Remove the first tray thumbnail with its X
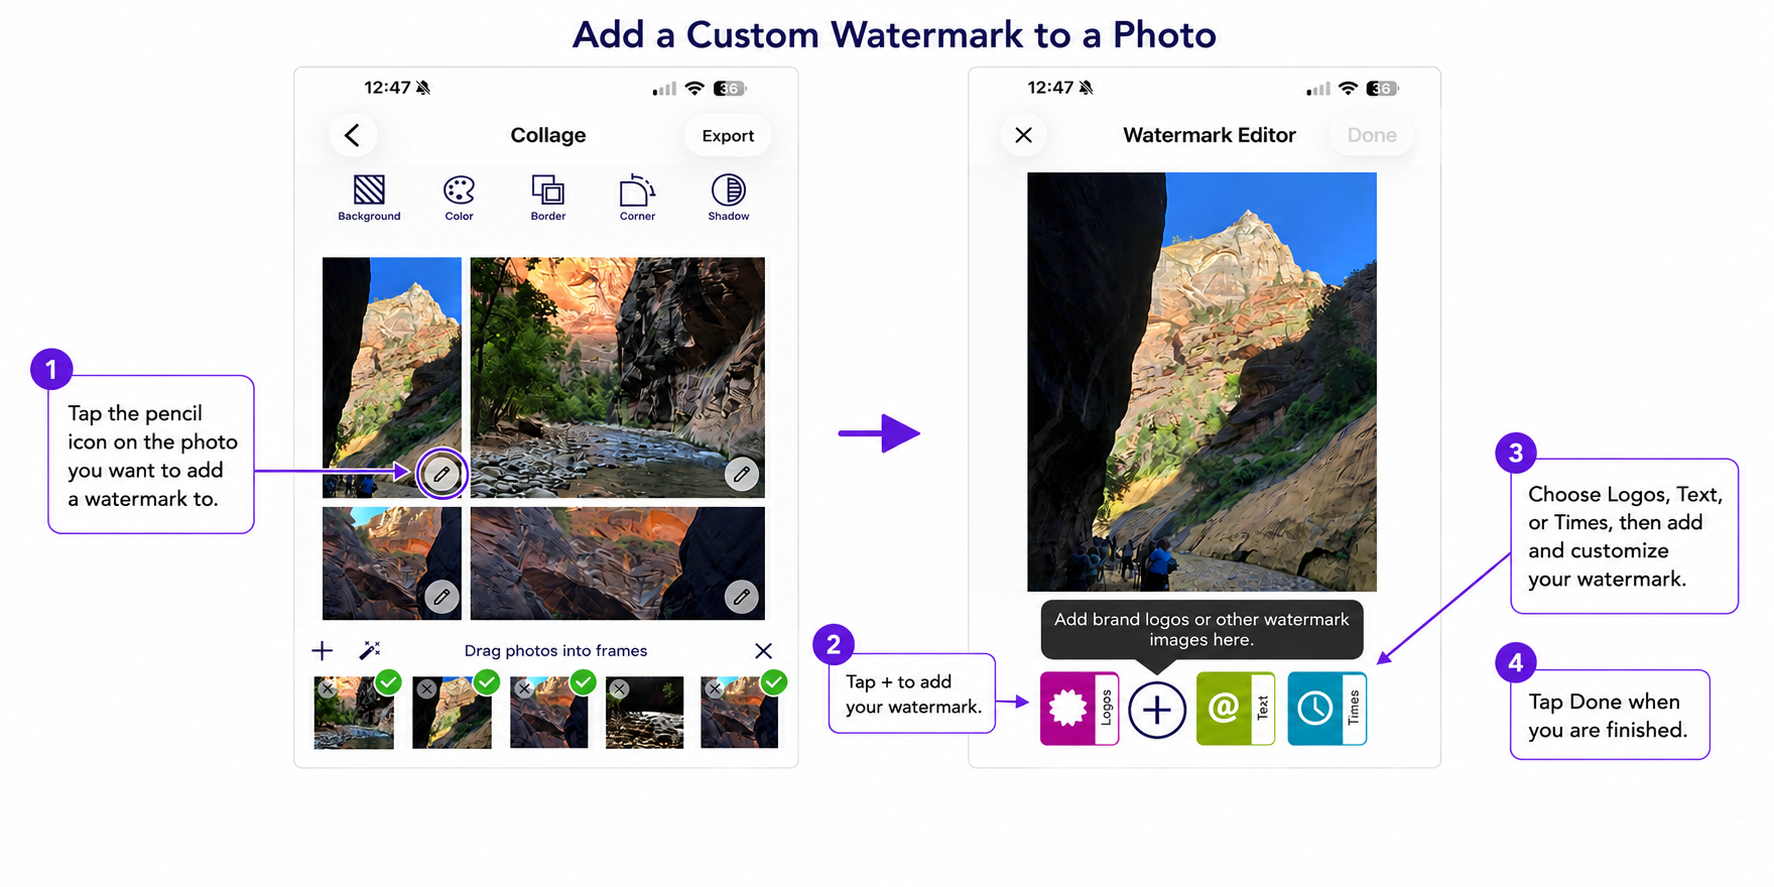Image resolution: width=1774 pixels, height=887 pixels. (327, 689)
